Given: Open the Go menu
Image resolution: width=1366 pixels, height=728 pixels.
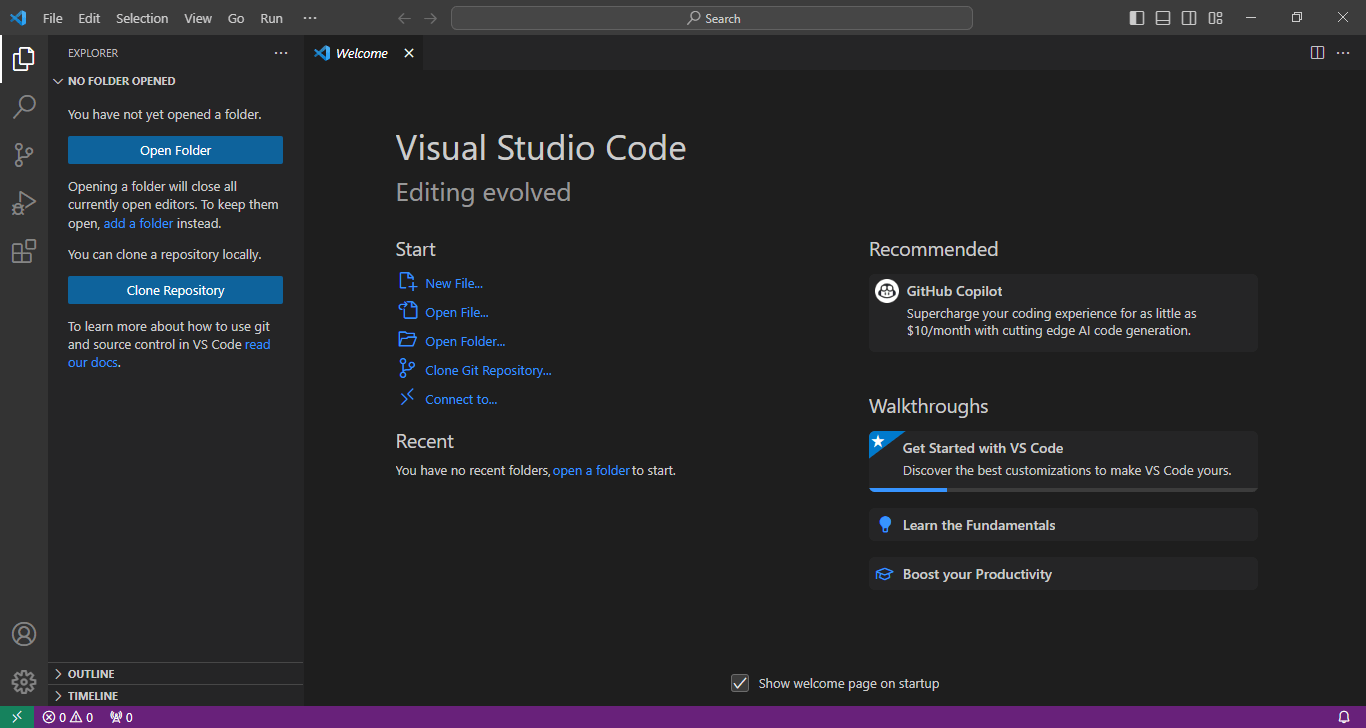Looking at the screenshot, I should point(236,18).
